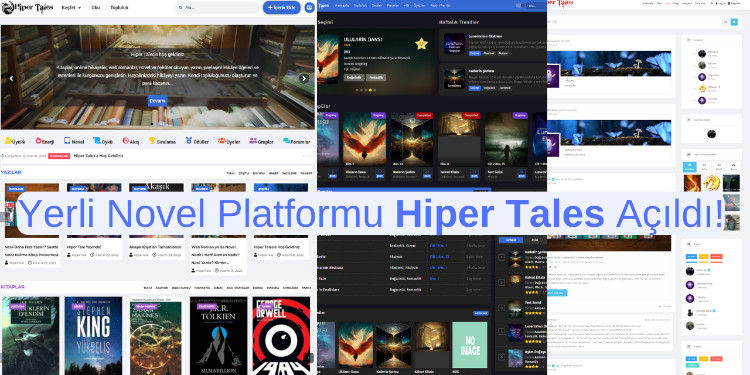This screenshot has width=750, height=375.
Task: Open the golden dragon avatar thumbnail
Action: click(712, 183)
